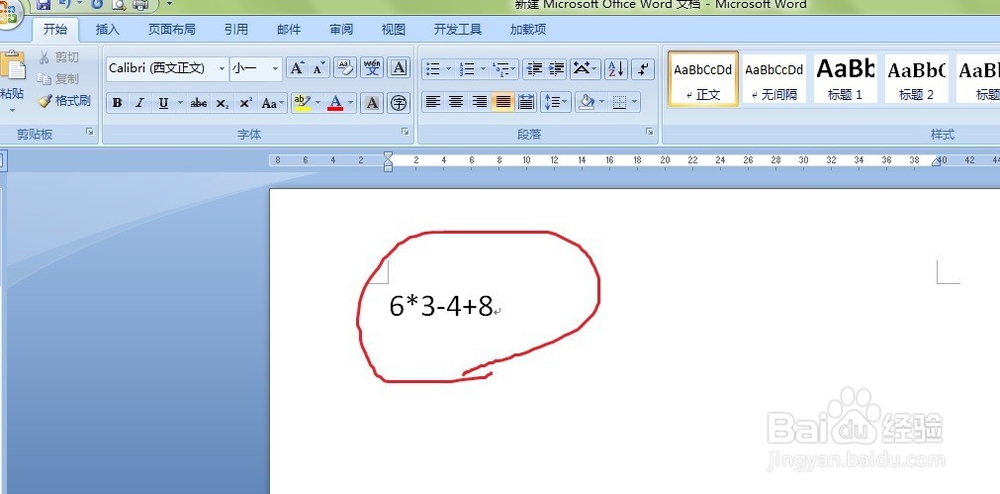Screen dimensions: 1000x494
Task: Click the first-line indent ruler marker
Action: point(388,156)
